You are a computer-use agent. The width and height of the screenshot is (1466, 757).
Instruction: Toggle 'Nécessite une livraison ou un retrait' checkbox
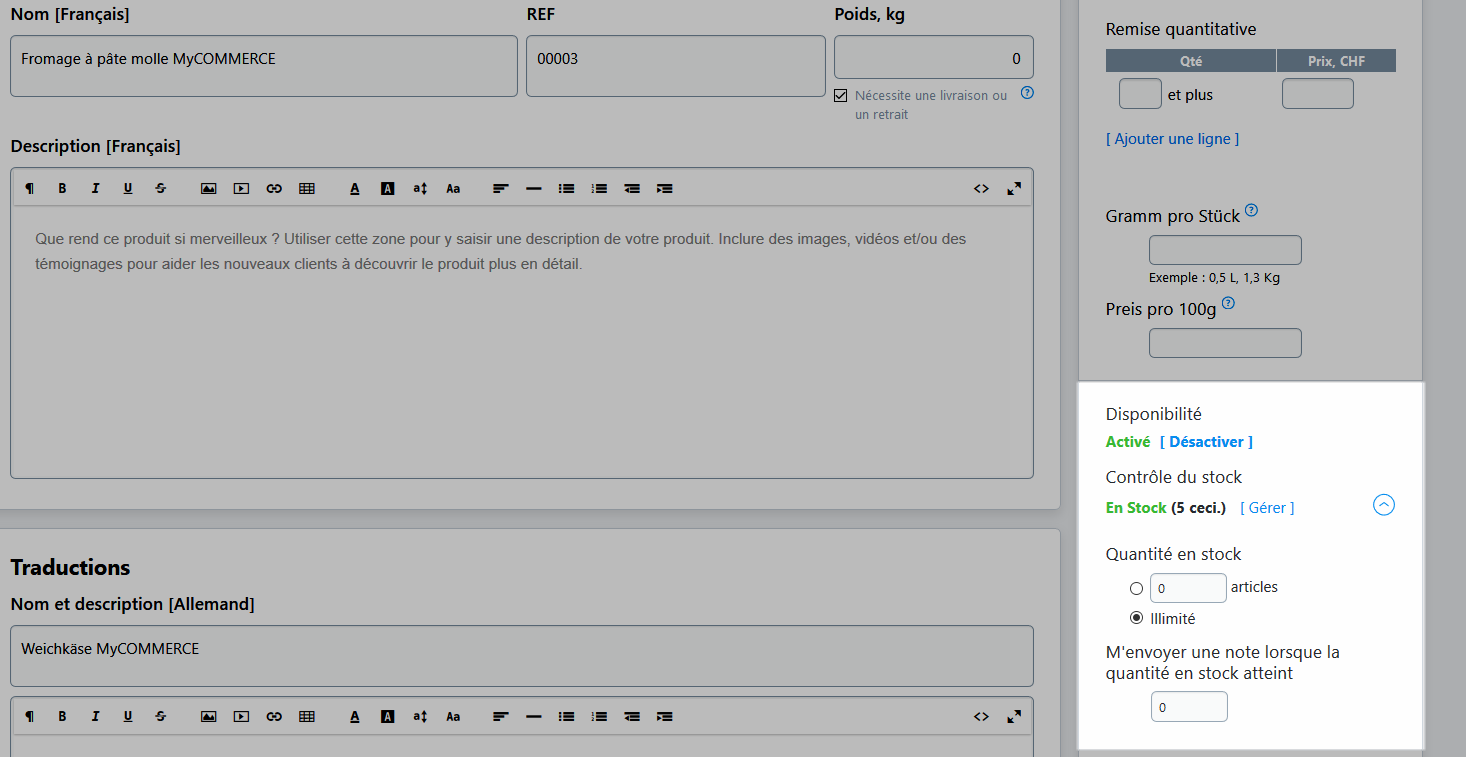tap(841, 96)
